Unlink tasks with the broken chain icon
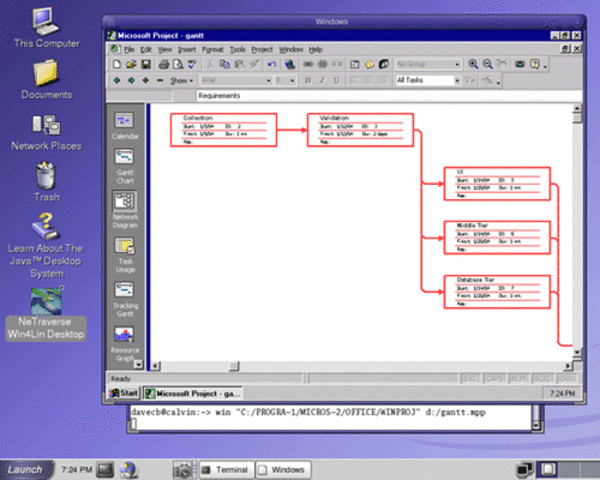This screenshot has height=480, width=600. coord(323,64)
